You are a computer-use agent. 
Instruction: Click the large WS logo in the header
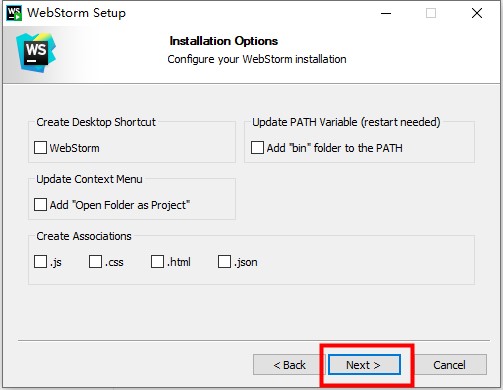coord(36,52)
